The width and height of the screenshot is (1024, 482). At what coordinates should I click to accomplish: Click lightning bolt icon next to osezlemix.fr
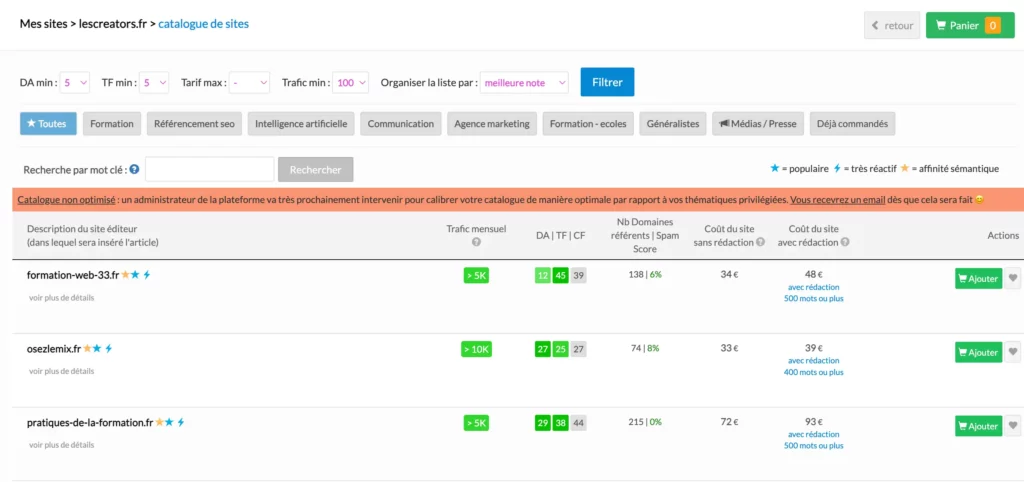109,349
